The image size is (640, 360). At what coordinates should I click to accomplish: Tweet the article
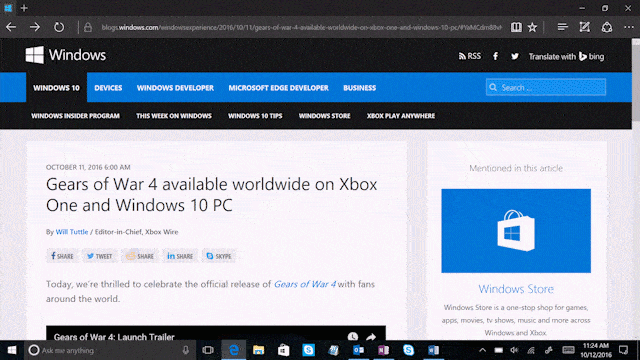pyautogui.click(x=100, y=256)
